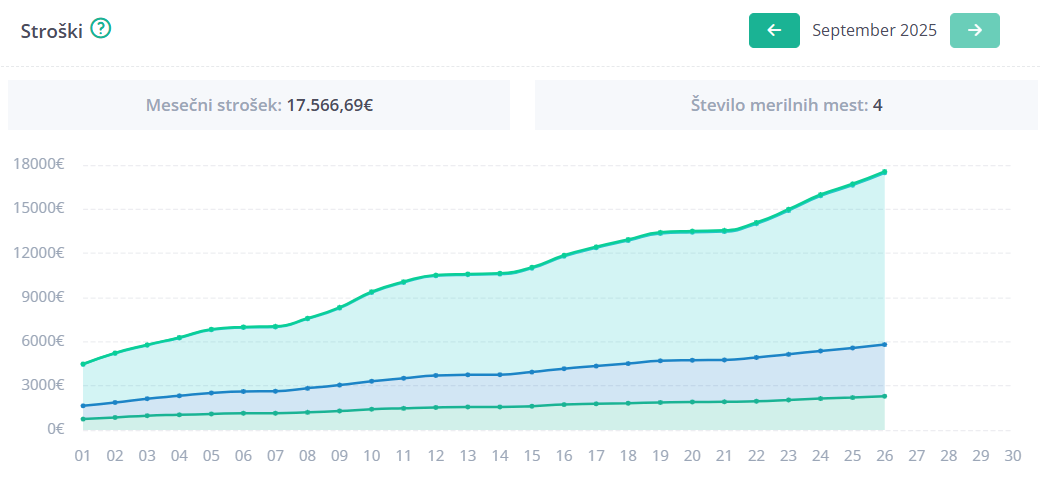
Task: Click the blue line data point on day 26
Action: tap(884, 344)
